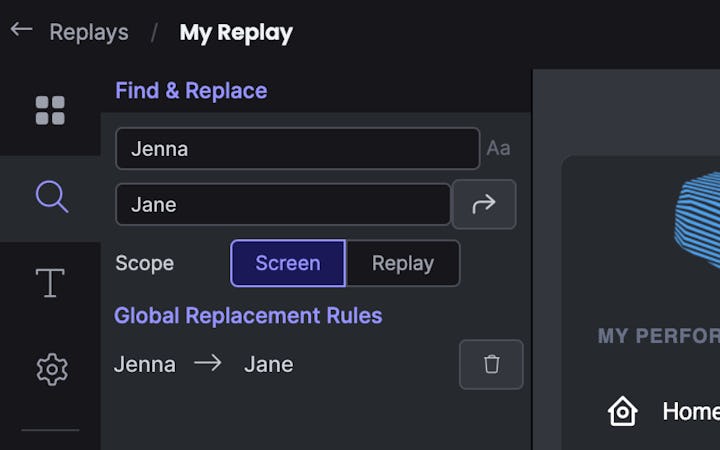Select the Jenna → Jane replacement rule

[204, 364]
